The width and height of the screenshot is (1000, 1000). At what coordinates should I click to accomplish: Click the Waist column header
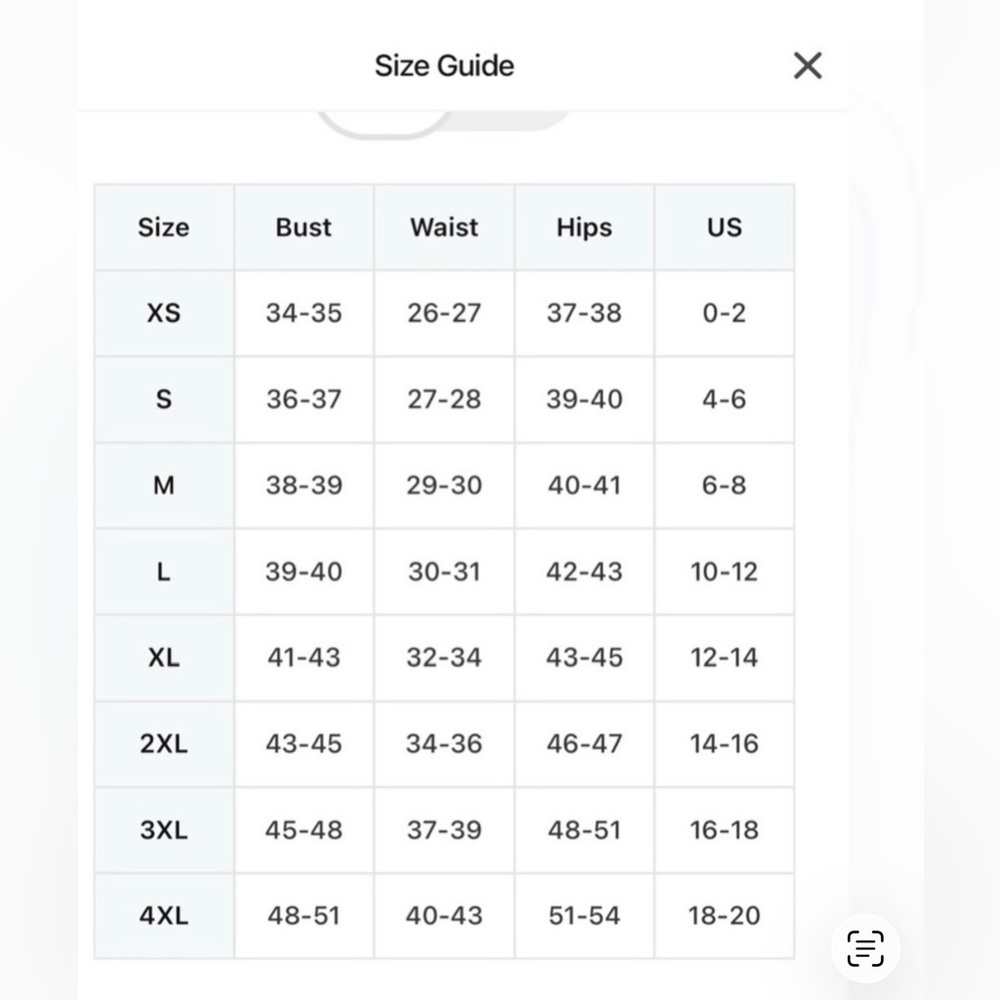click(x=444, y=227)
